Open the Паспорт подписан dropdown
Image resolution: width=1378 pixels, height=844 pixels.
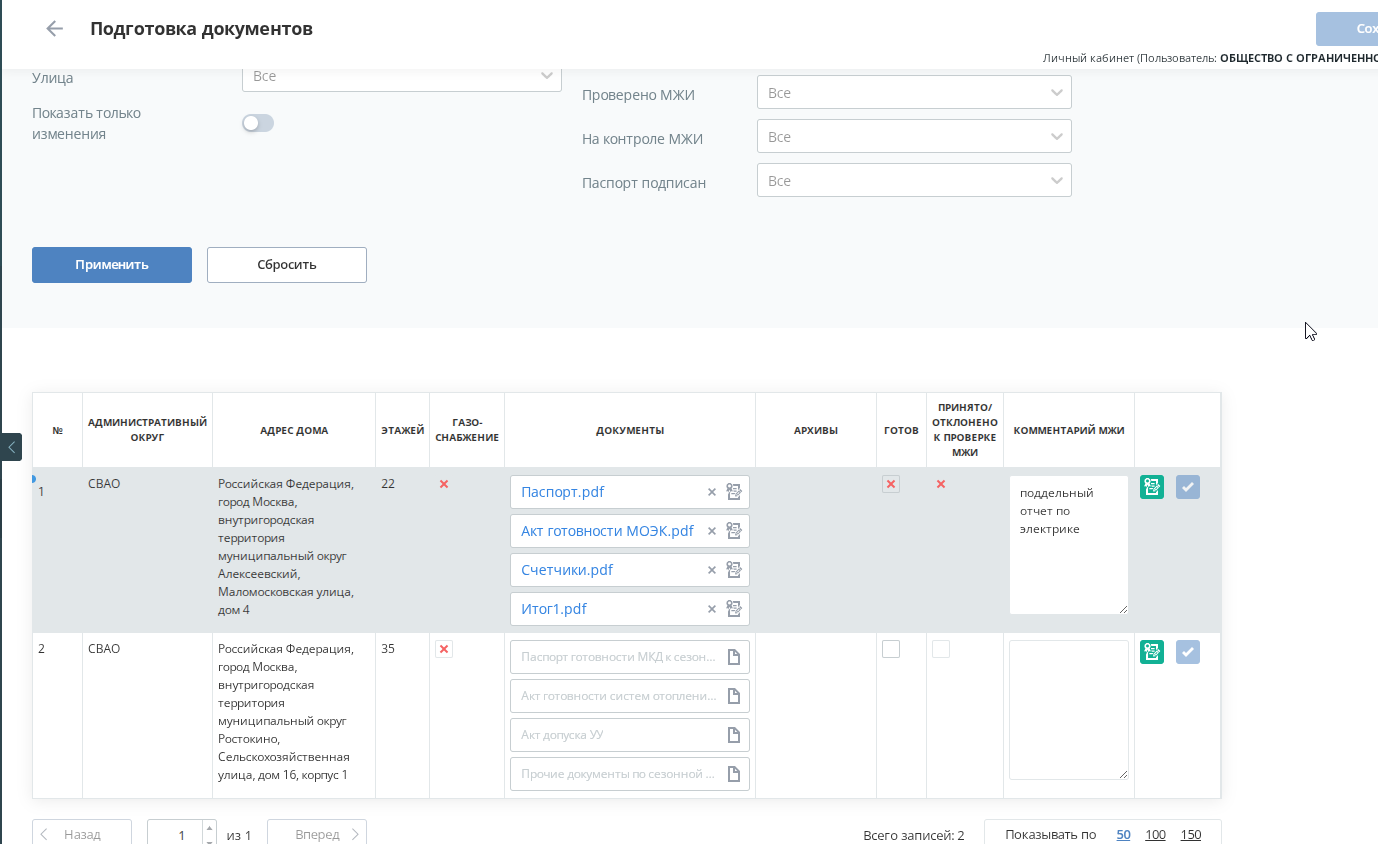tap(914, 181)
